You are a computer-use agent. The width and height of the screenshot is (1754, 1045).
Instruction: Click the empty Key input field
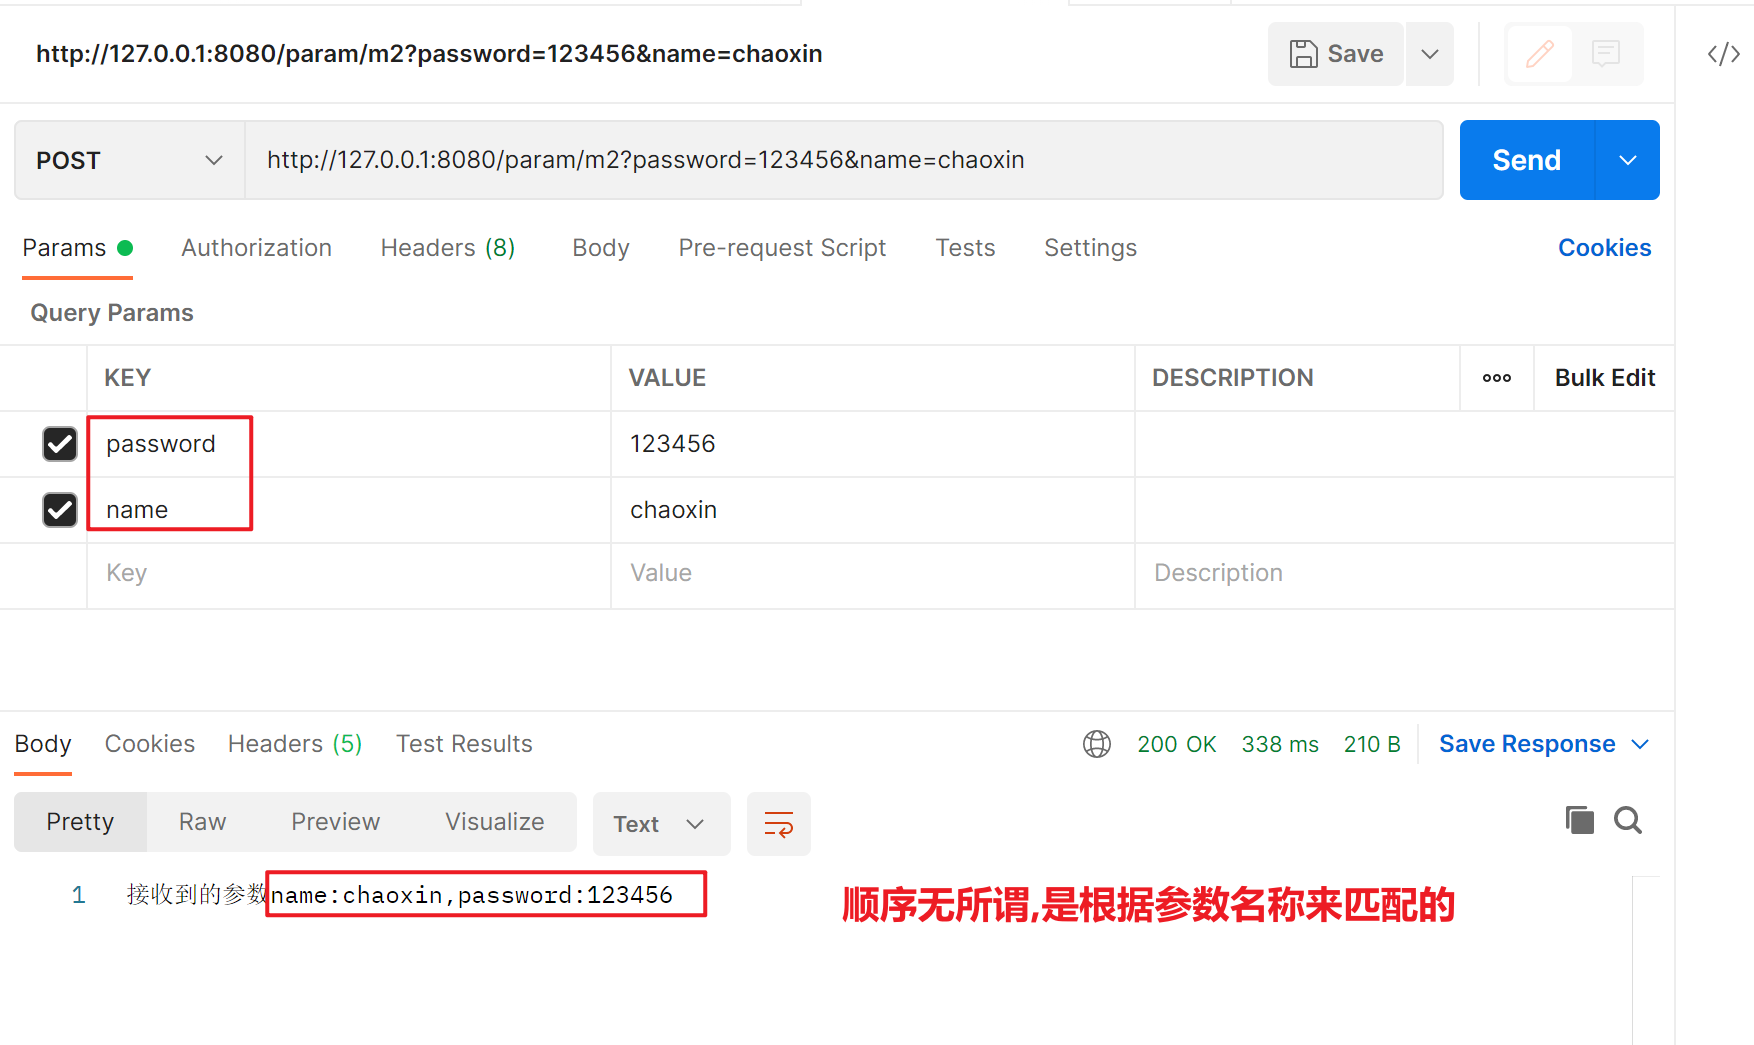348,574
